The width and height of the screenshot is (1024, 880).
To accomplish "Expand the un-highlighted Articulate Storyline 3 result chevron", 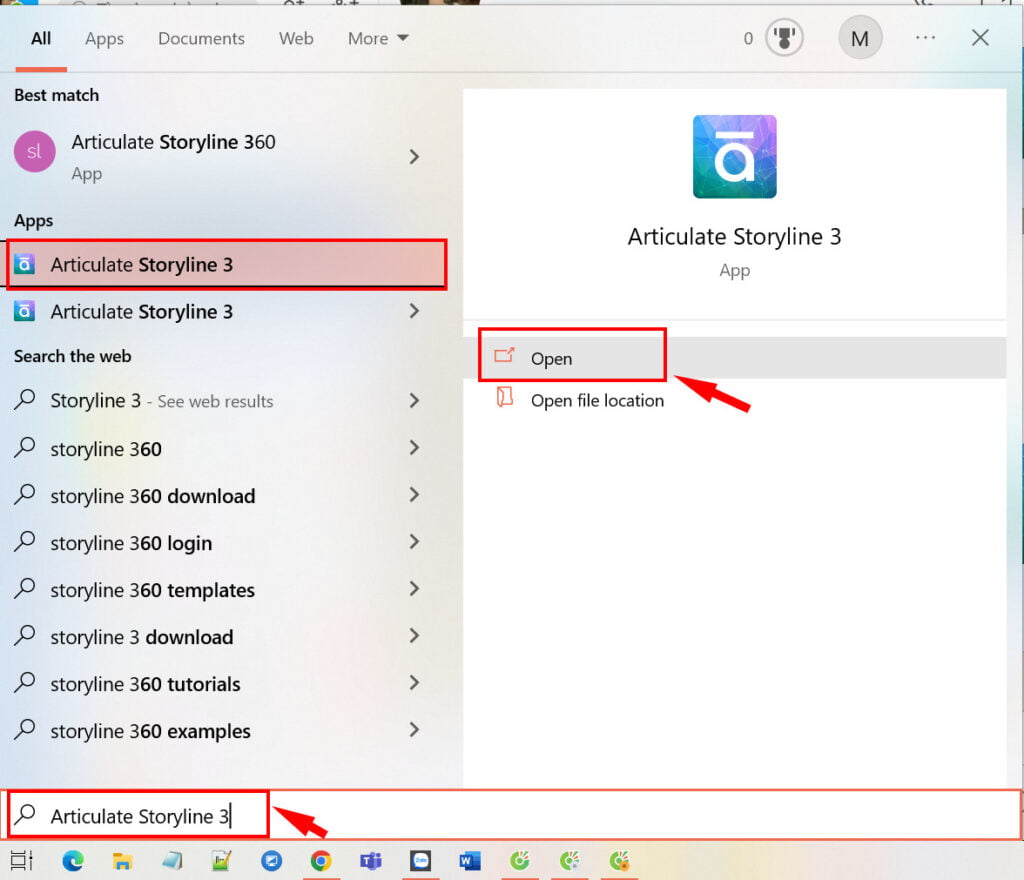I will [414, 311].
